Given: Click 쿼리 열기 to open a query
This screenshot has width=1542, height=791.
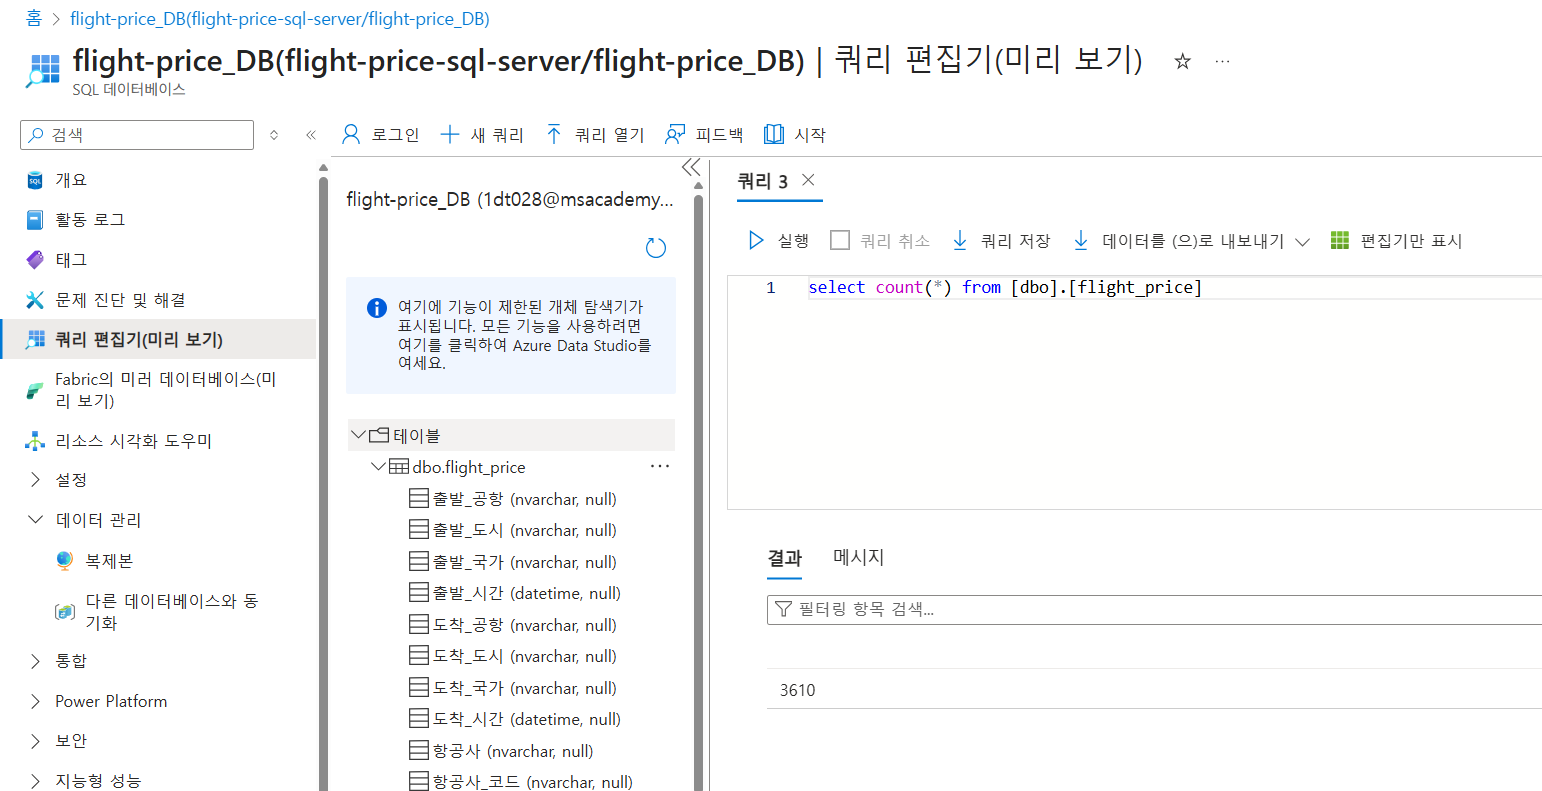Looking at the screenshot, I should click(x=595, y=135).
